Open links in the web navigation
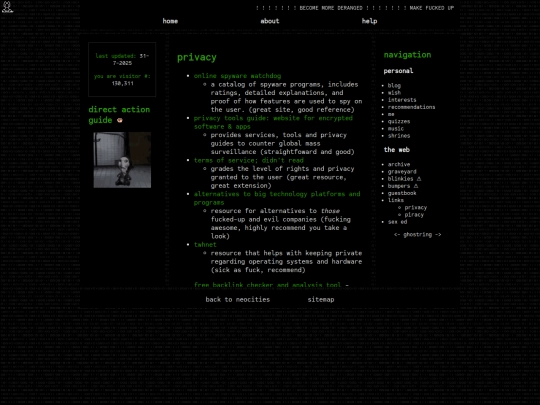Viewport: 540px width, 405px height. coord(396,200)
